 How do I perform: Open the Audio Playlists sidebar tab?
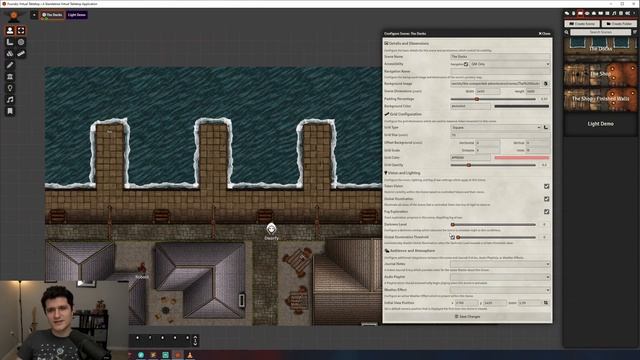click(x=614, y=13)
